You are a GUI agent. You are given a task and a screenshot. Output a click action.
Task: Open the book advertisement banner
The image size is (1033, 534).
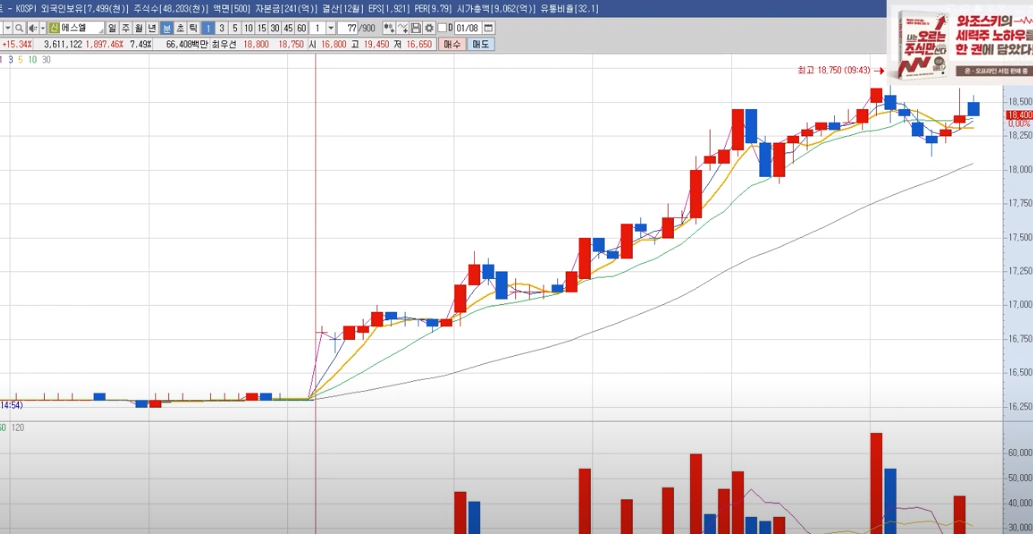click(x=960, y=43)
